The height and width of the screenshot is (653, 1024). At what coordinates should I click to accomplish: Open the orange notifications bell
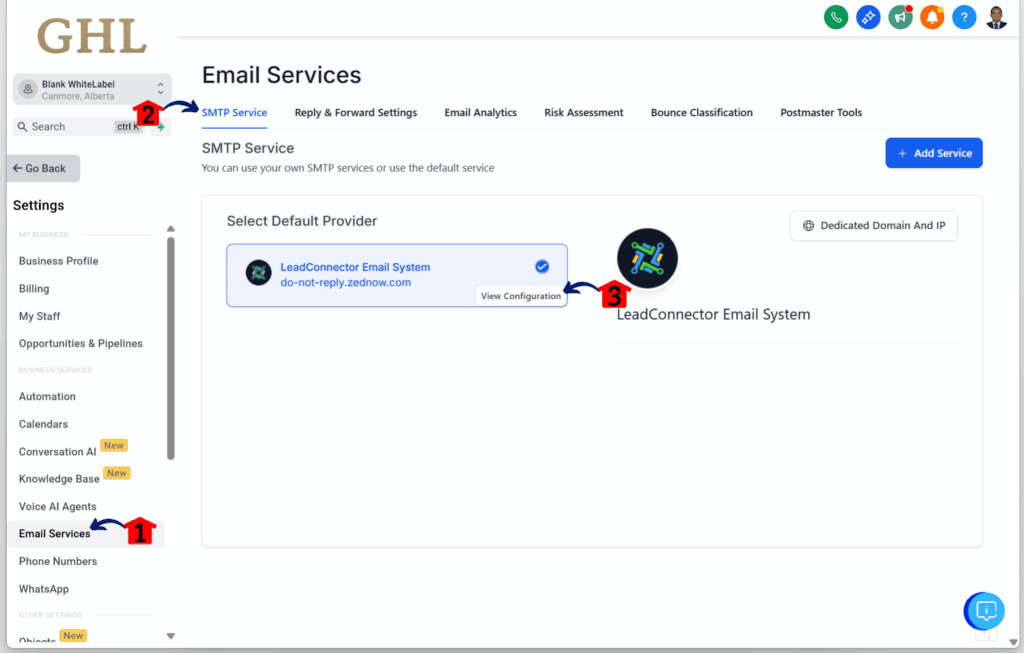click(932, 18)
